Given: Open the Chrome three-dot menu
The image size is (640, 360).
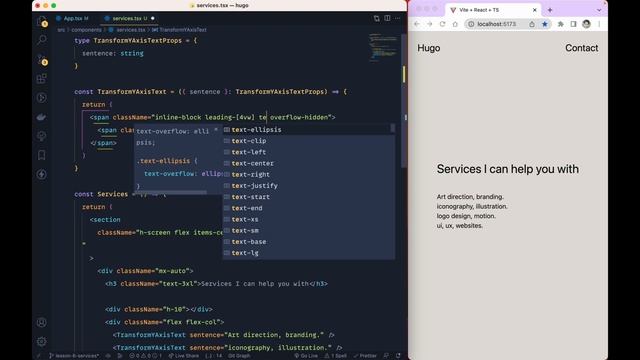Looking at the screenshot, I should click(x=599, y=24).
